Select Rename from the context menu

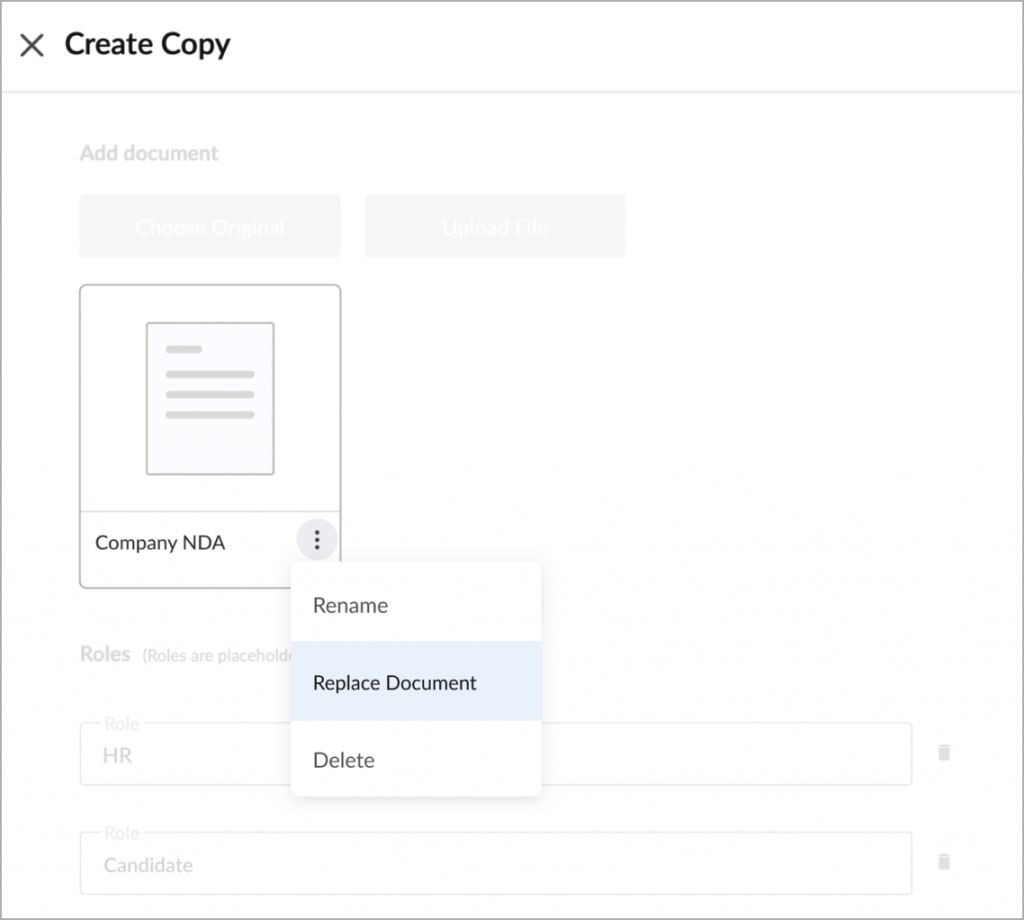tap(350, 605)
